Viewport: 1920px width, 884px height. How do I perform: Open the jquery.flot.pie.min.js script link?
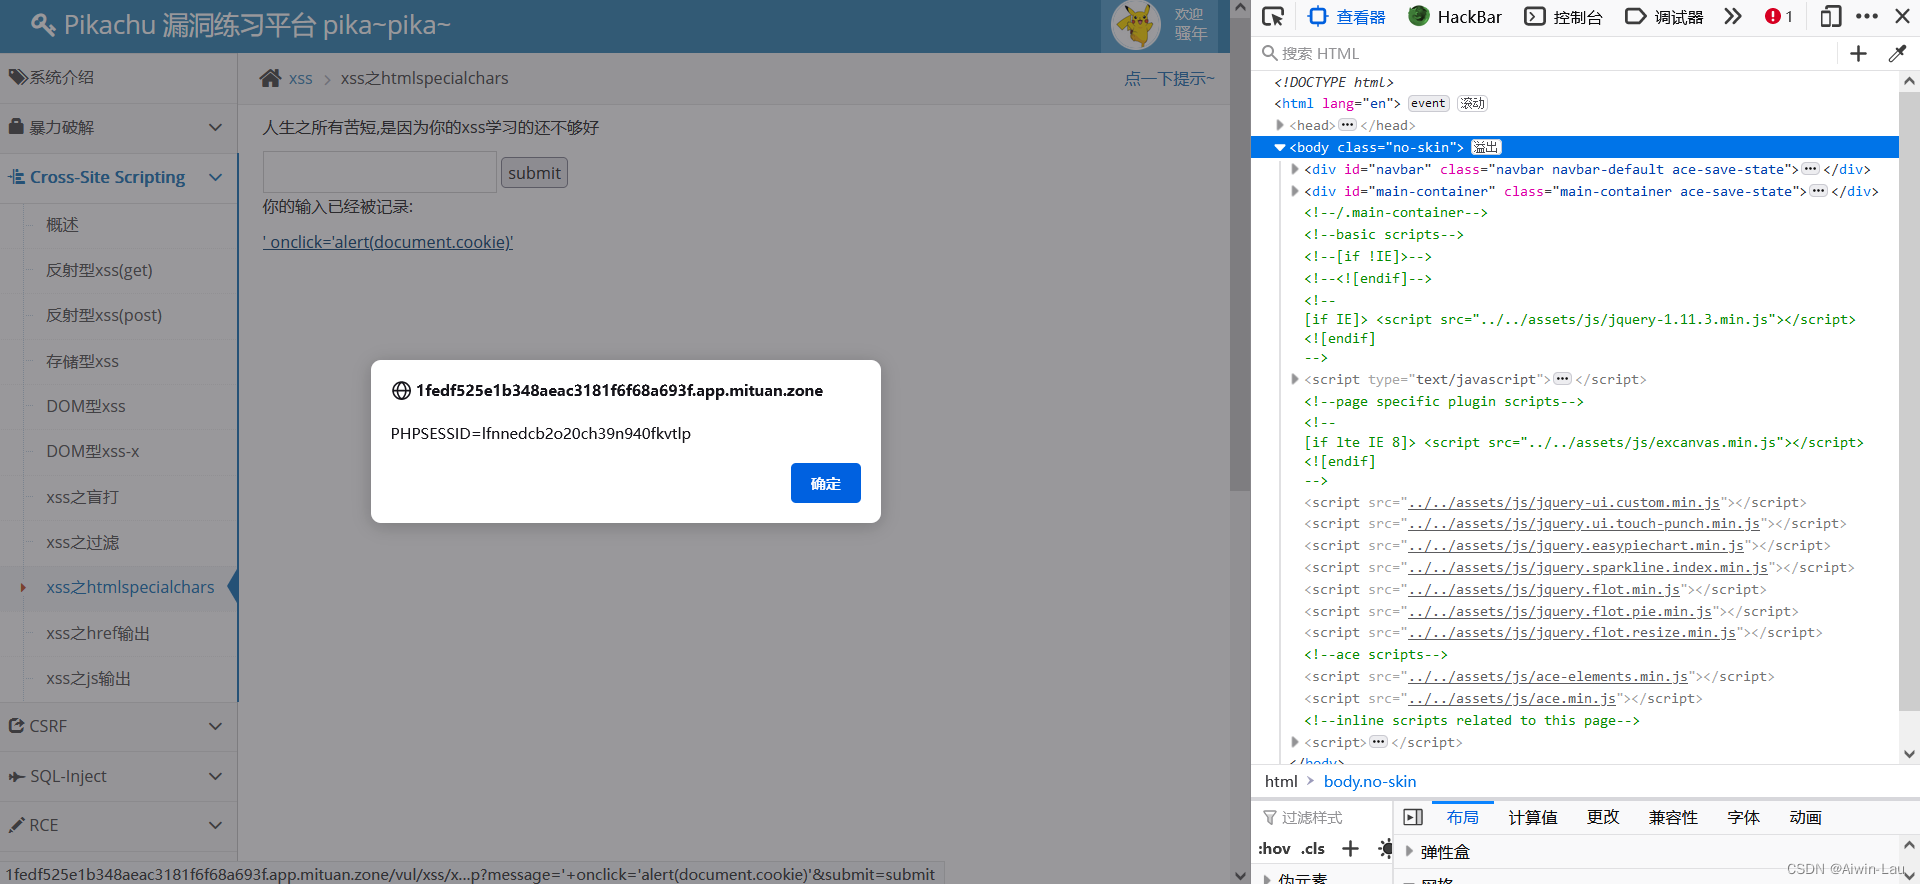click(x=1560, y=611)
